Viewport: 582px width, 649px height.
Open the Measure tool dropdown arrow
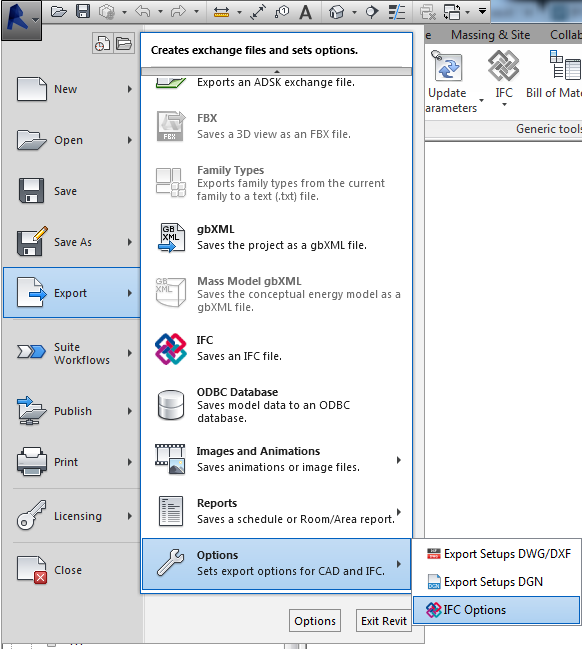[239, 12]
